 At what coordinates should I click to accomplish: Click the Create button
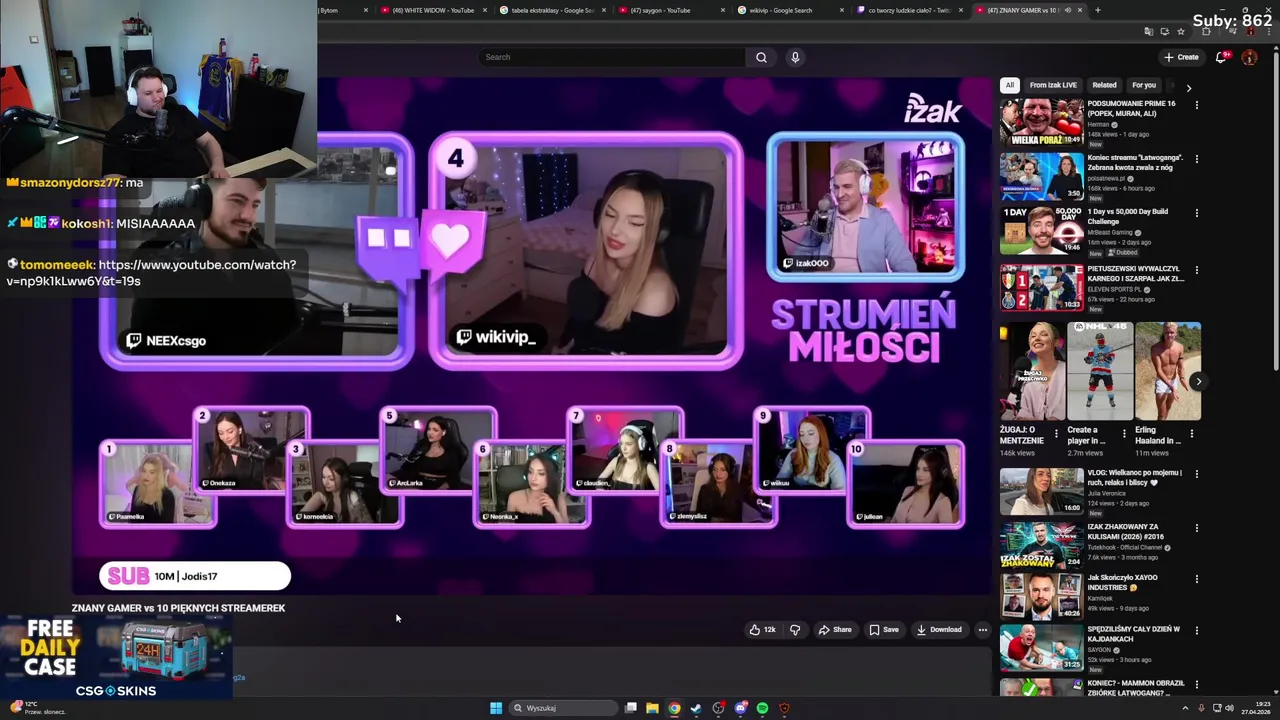coord(1182,57)
